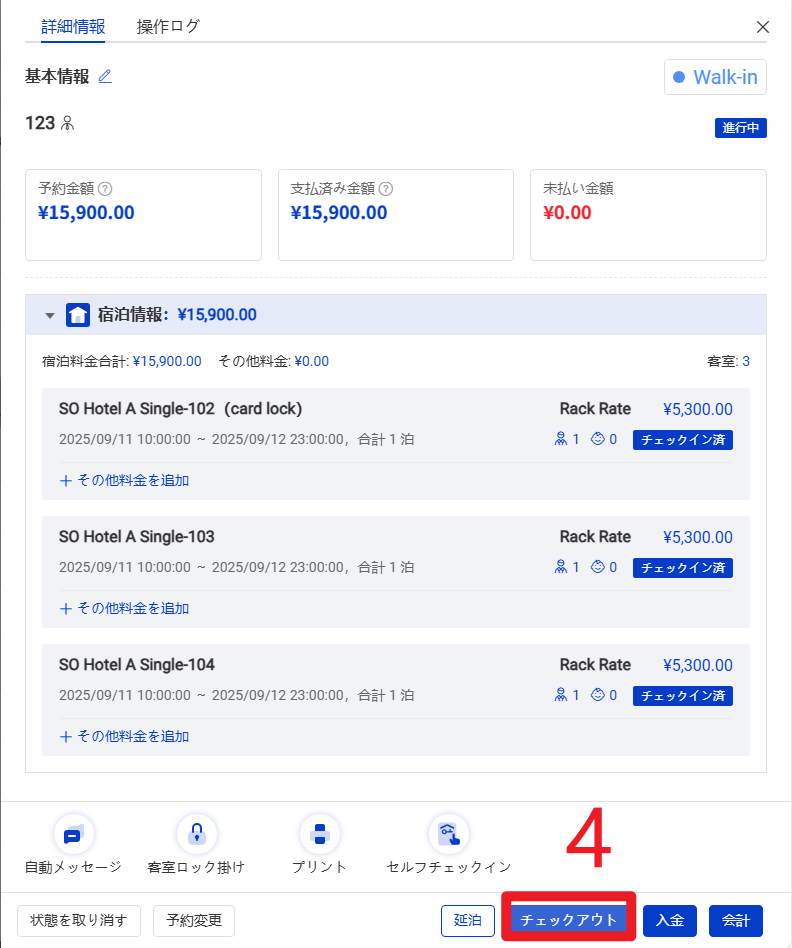Screen dimensions: 792x948
Task: Click the help icon next to 支払済み金額
Action: tap(386, 188)
